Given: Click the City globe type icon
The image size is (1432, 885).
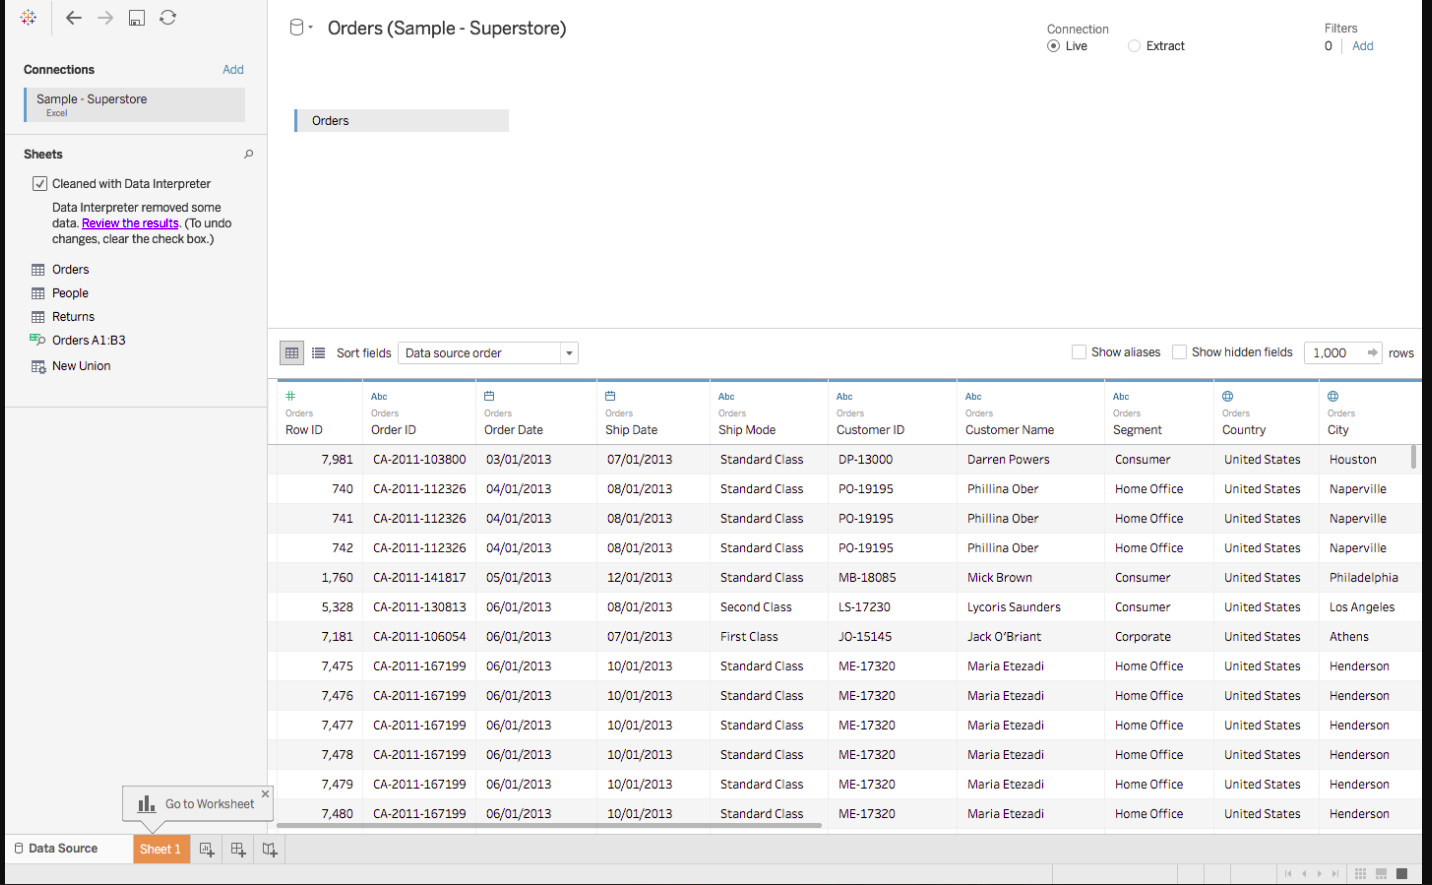Looking at the screenshot, I should 1333,396.
